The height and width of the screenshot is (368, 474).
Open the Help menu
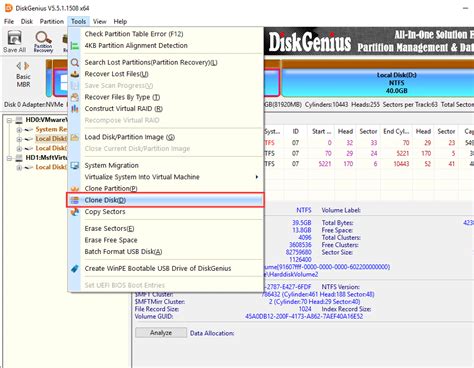click(120, 22)
